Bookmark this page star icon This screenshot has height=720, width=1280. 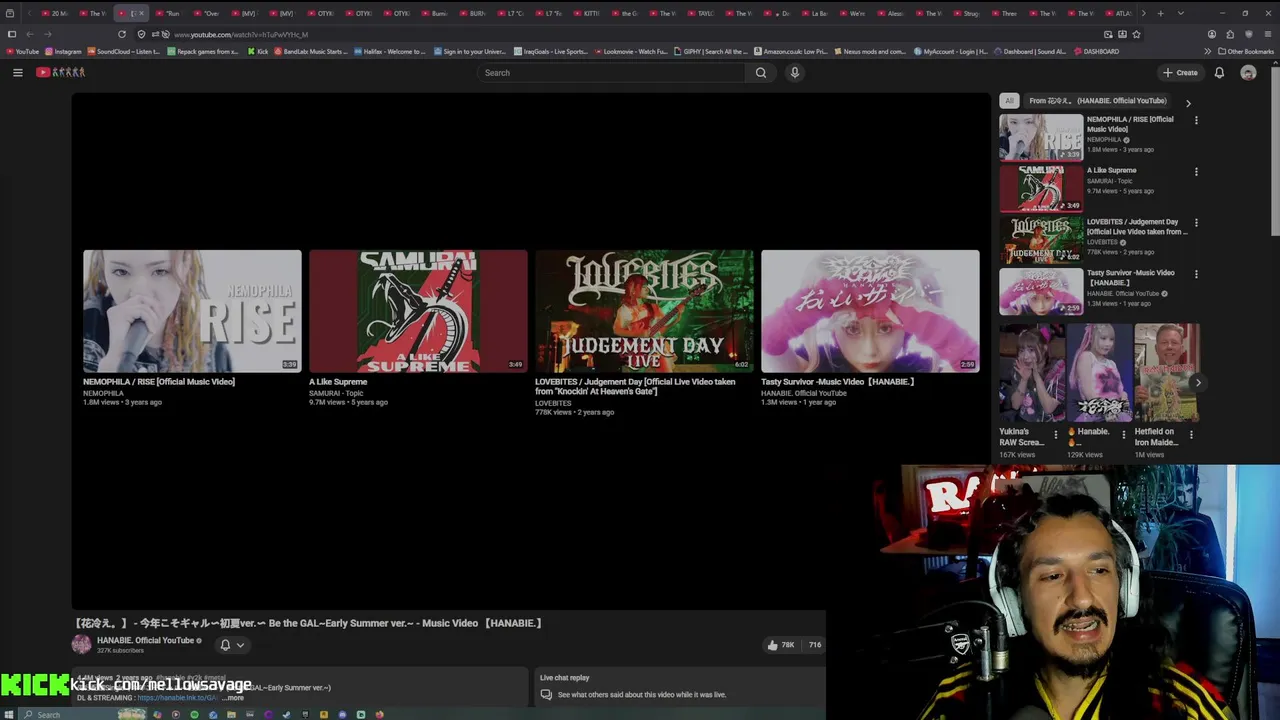click(x=1136, y=34)
